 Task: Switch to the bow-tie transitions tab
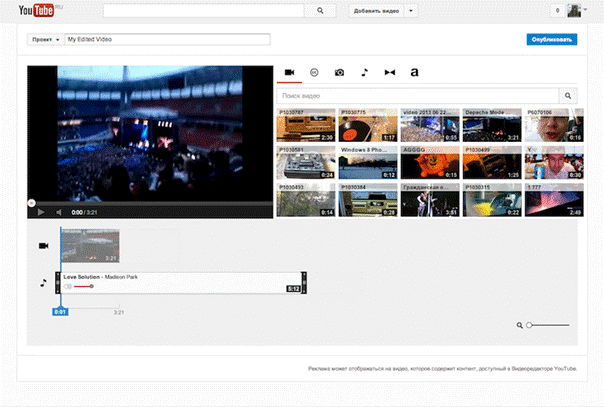click(x=390, y=72)
